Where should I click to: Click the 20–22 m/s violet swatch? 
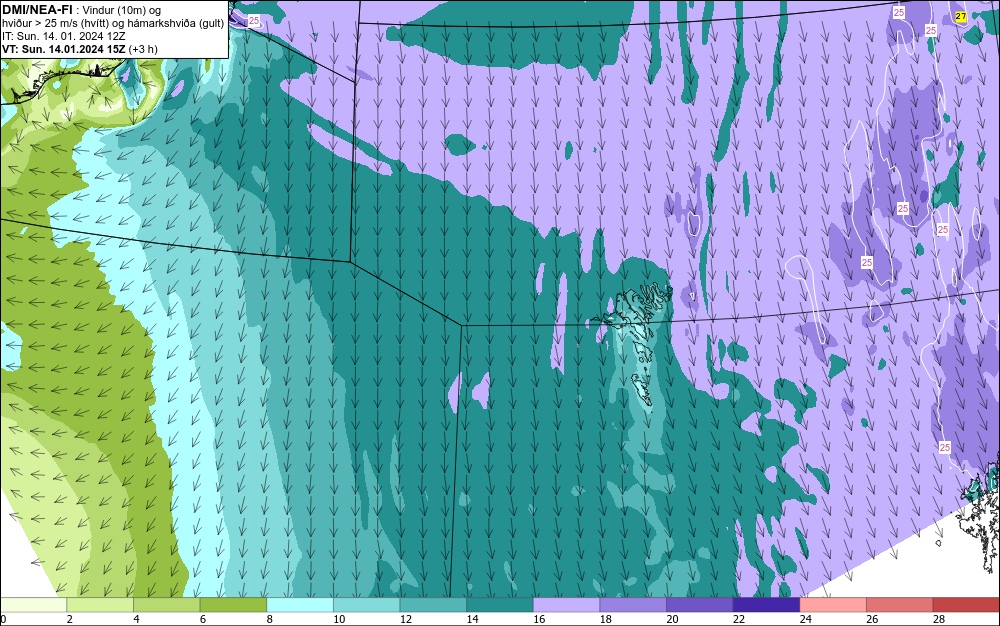tap(700, 604)
